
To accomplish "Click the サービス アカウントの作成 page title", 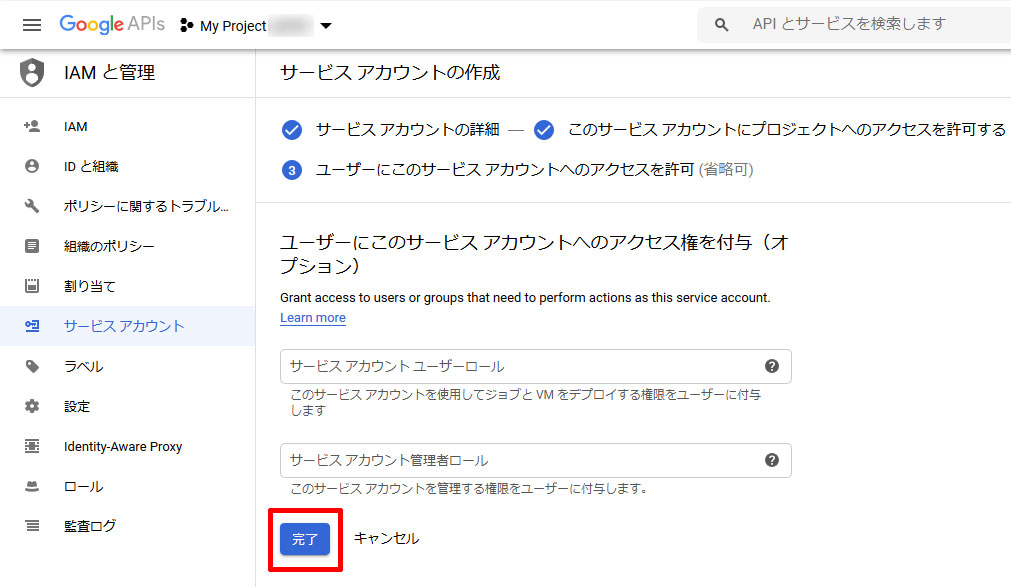I will click(x=390, y=73).
